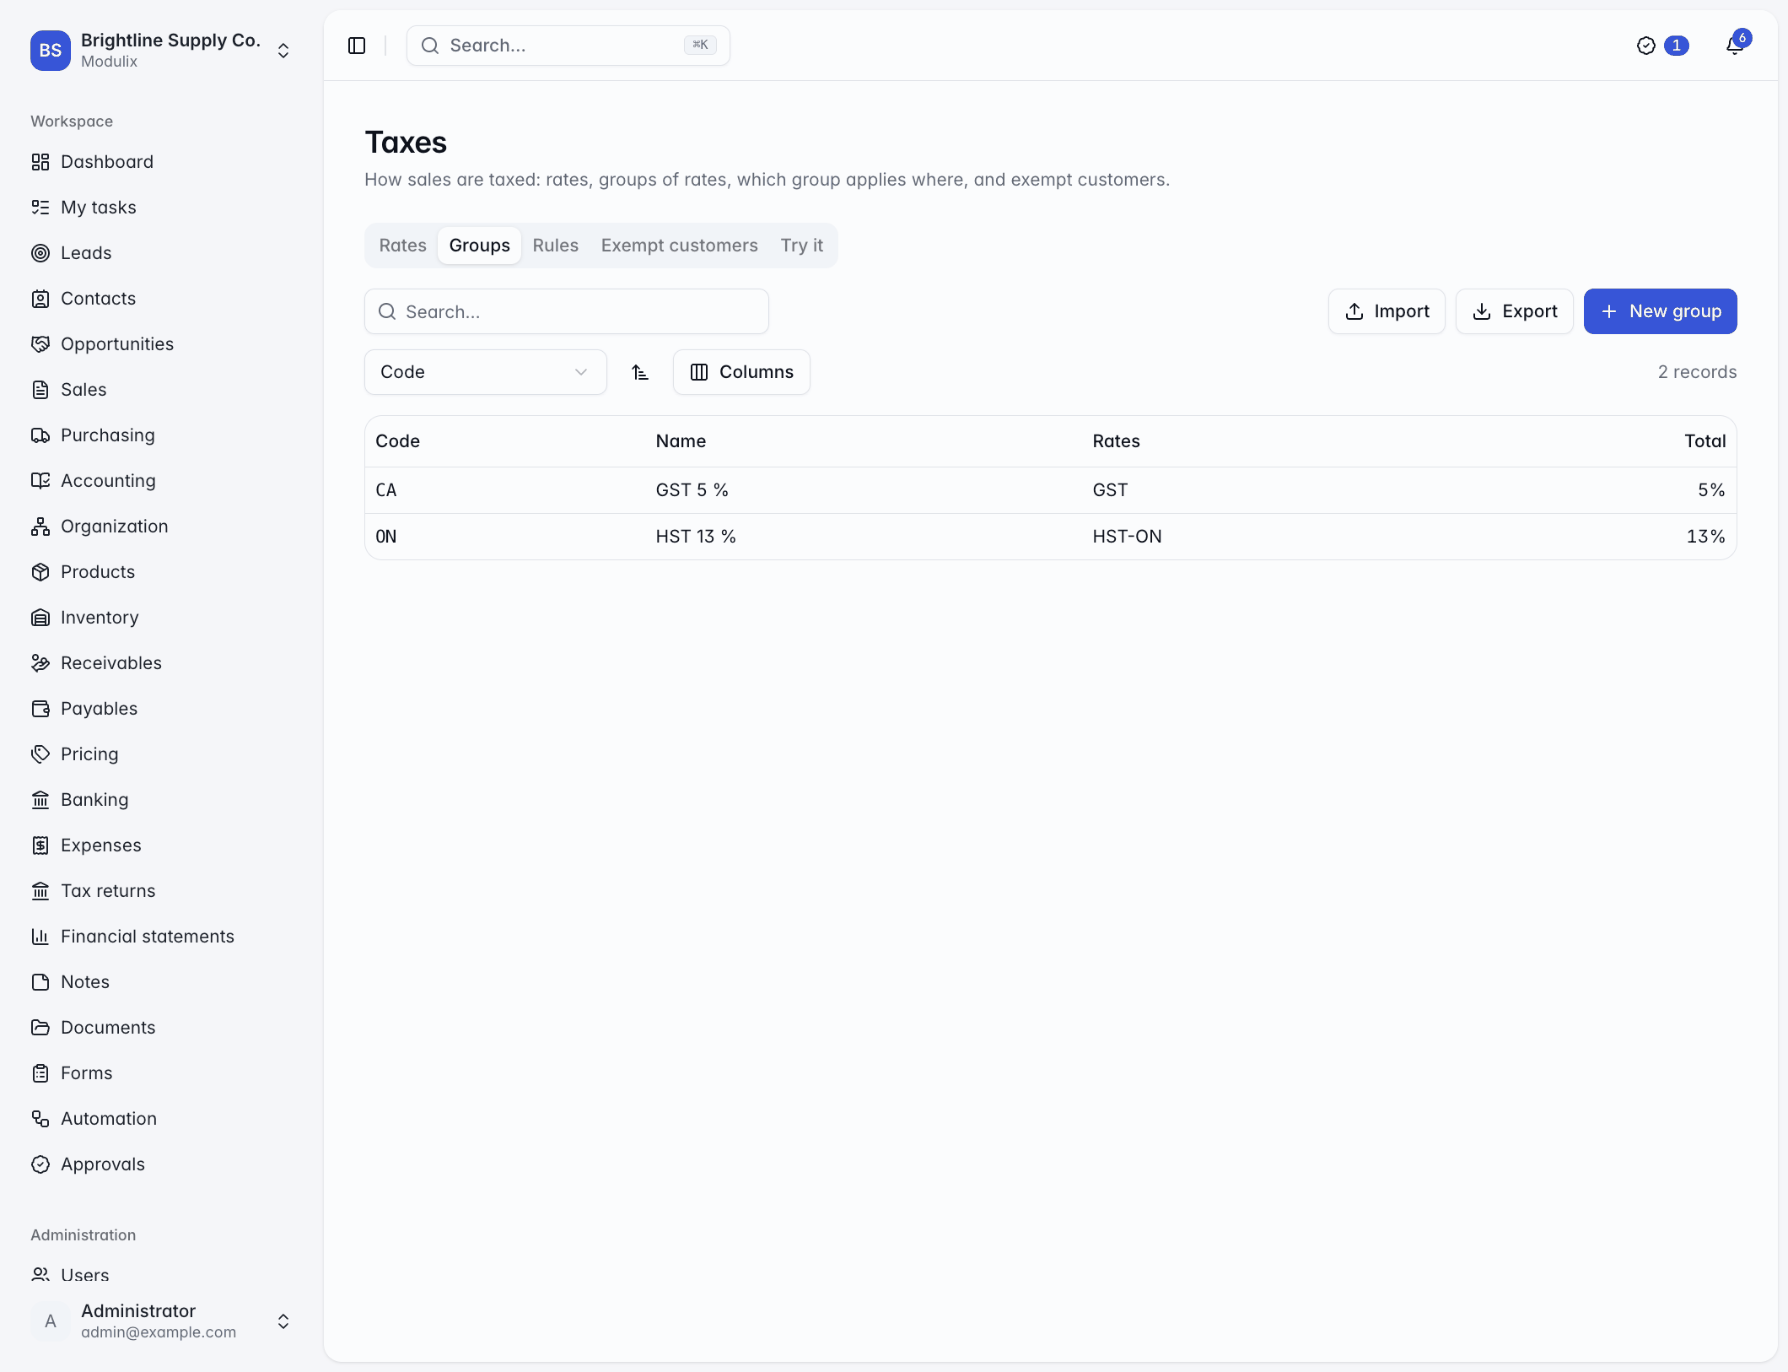Click the Name column header
Viewport: 1788px width, 1372px height.
click(x=681, y=441)
